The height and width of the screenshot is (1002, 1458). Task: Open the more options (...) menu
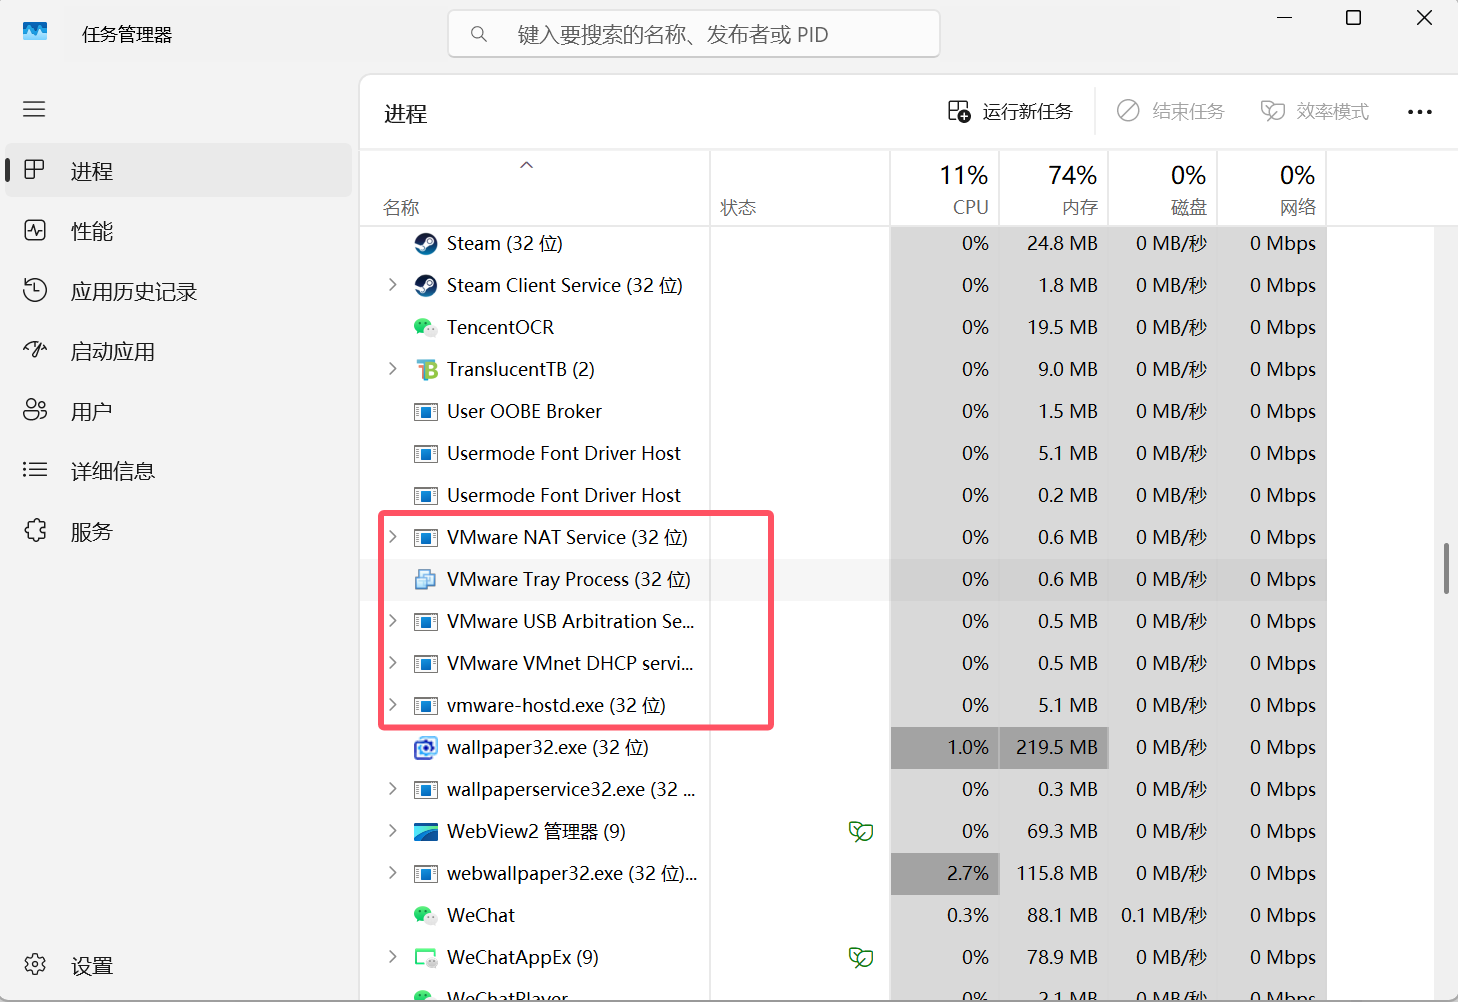(x=1420, y=111)
